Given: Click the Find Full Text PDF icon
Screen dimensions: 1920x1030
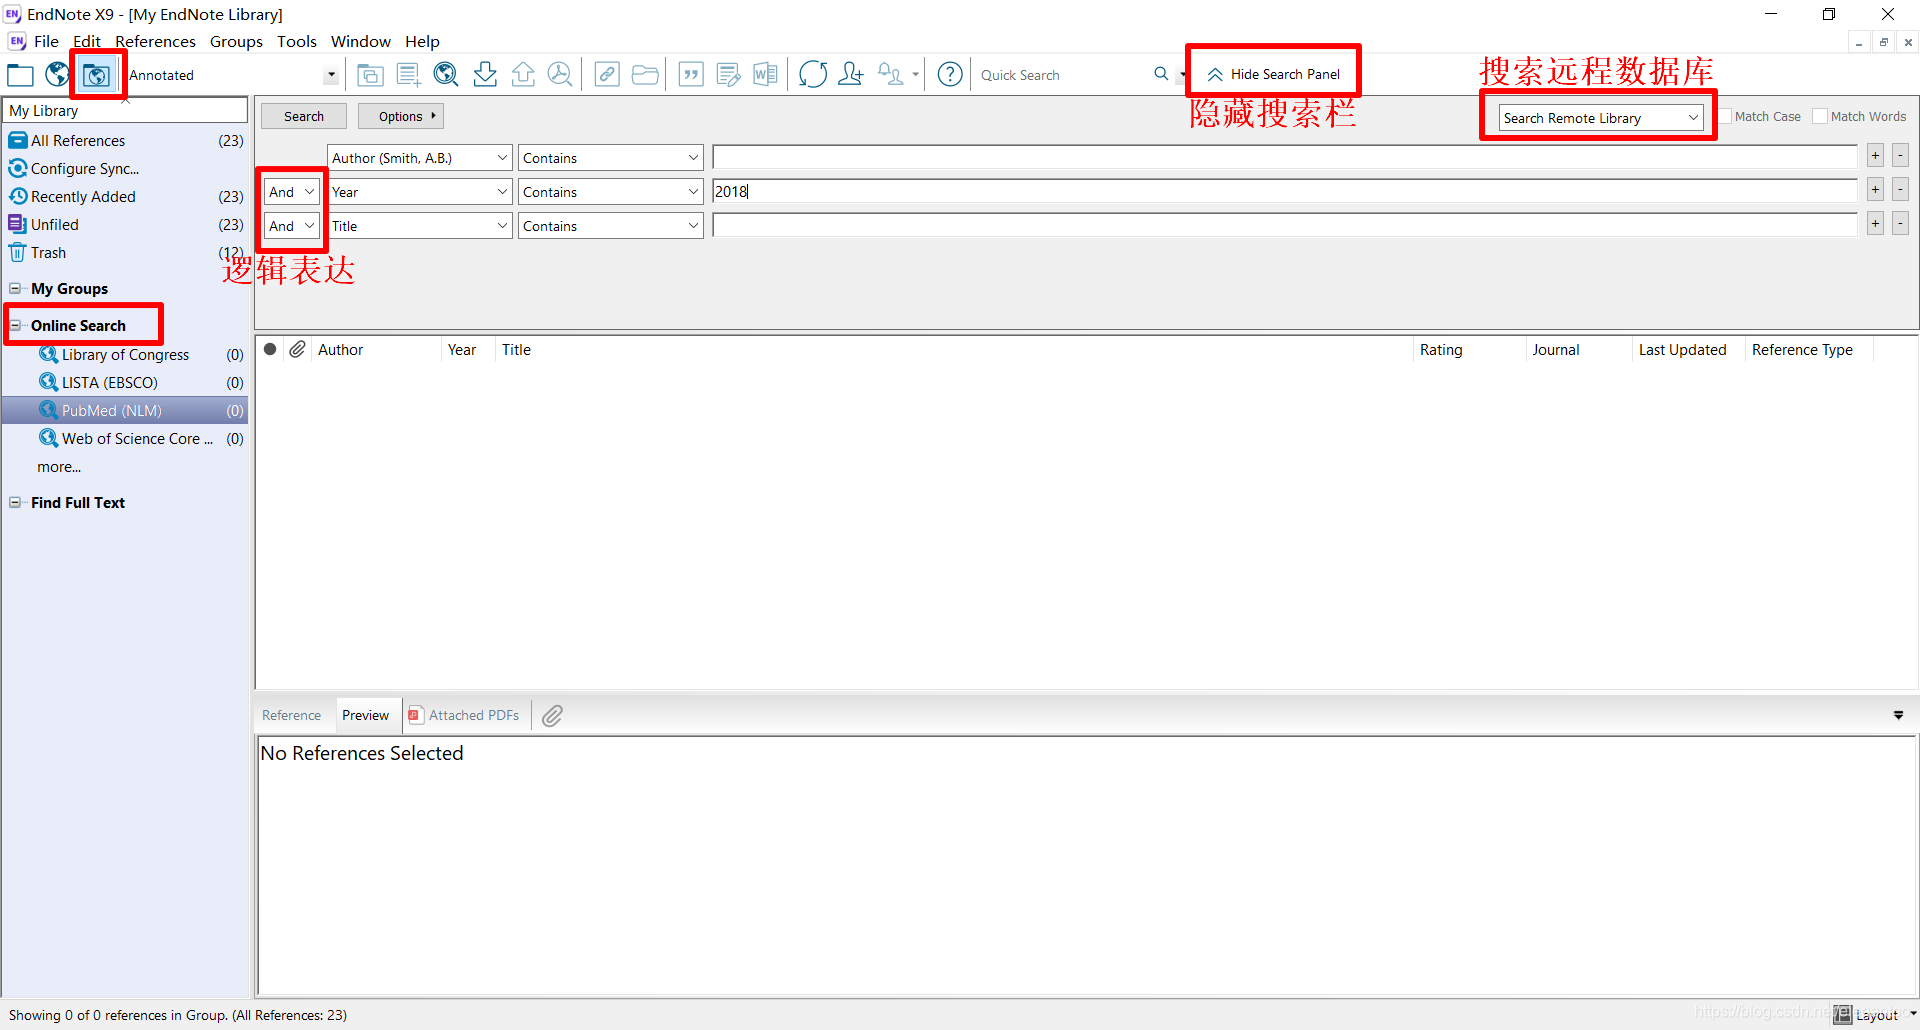Looking at the screenshot, I should (x=560, y=75).
